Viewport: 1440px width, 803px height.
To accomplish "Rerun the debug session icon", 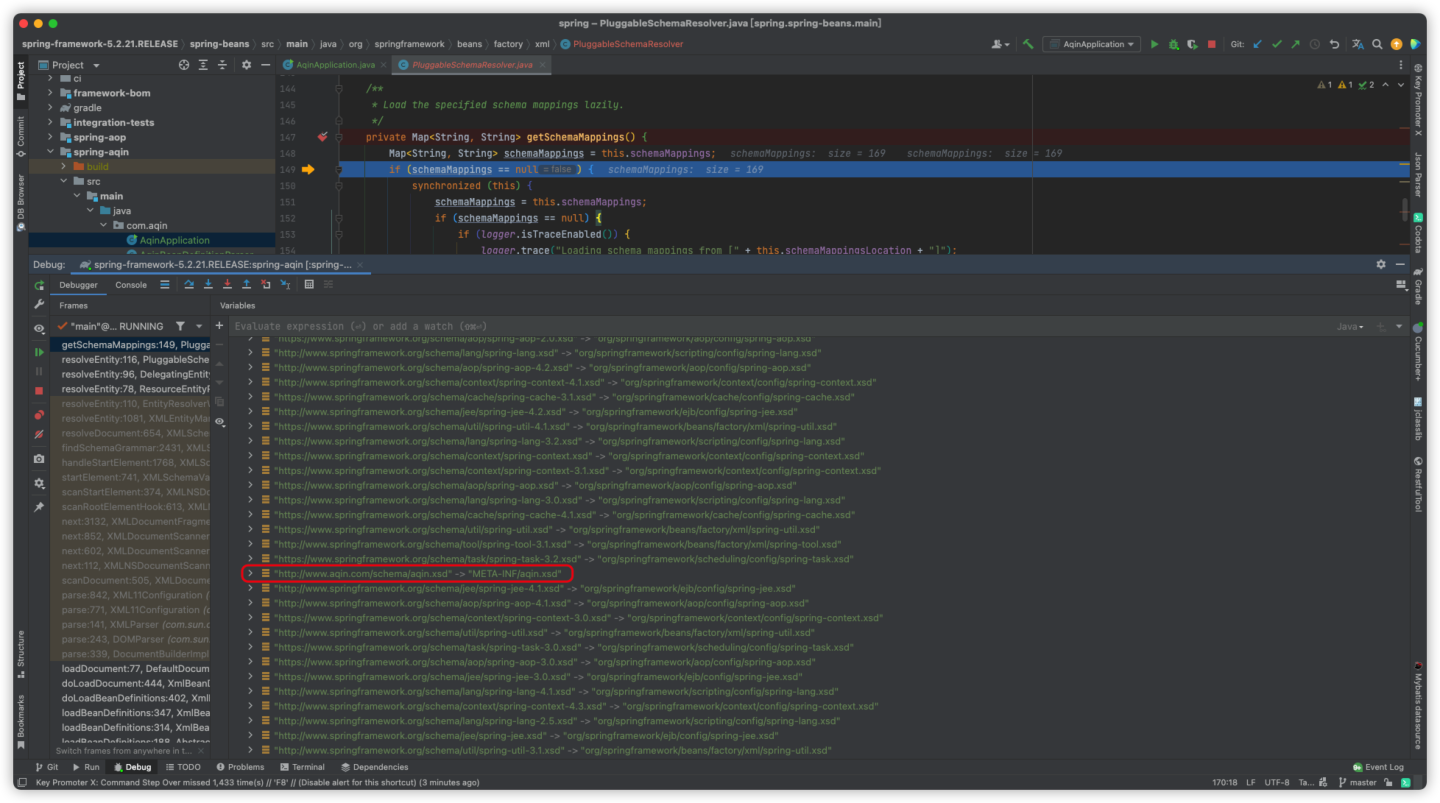I will (39, 285).
